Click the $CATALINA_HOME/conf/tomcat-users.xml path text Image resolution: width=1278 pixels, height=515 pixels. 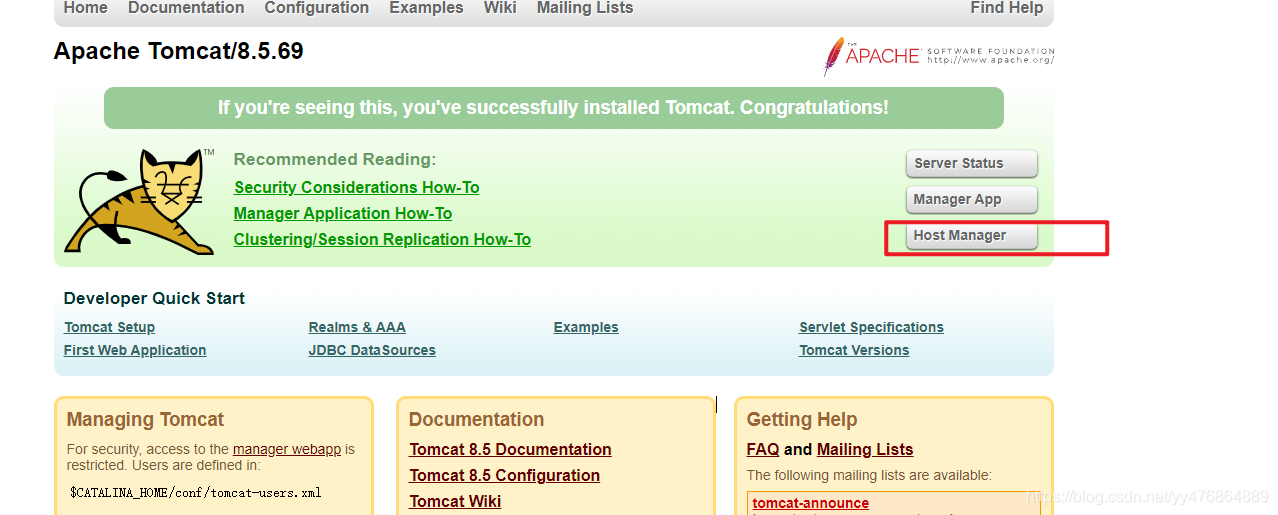pos(195,493)
